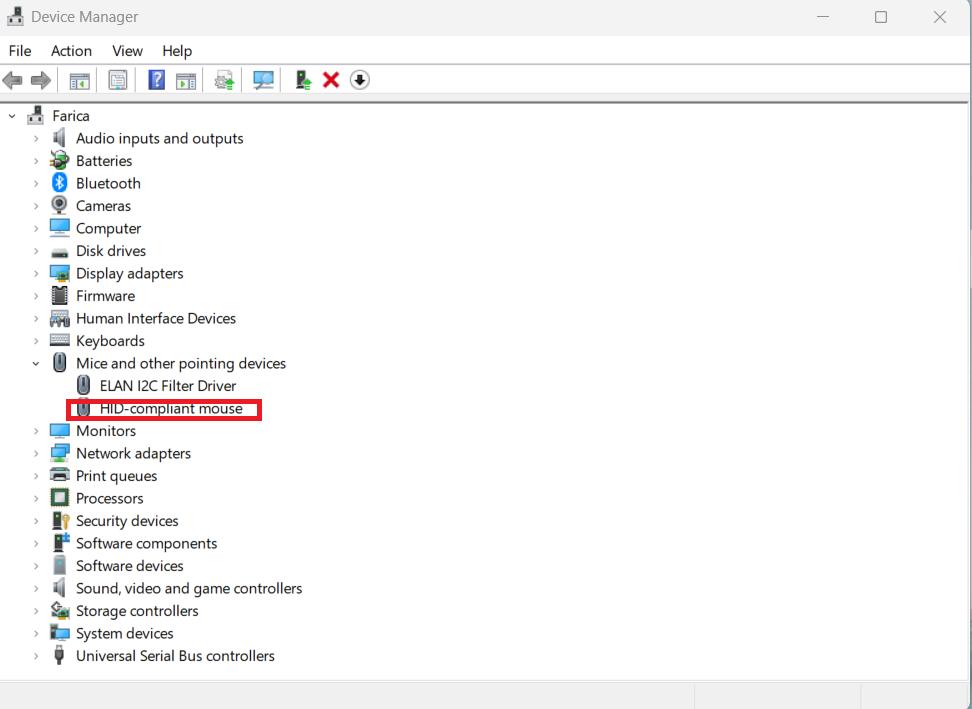This screenshot has height=709, width=972.
Task: Open the Action menu
Action: 71,51
